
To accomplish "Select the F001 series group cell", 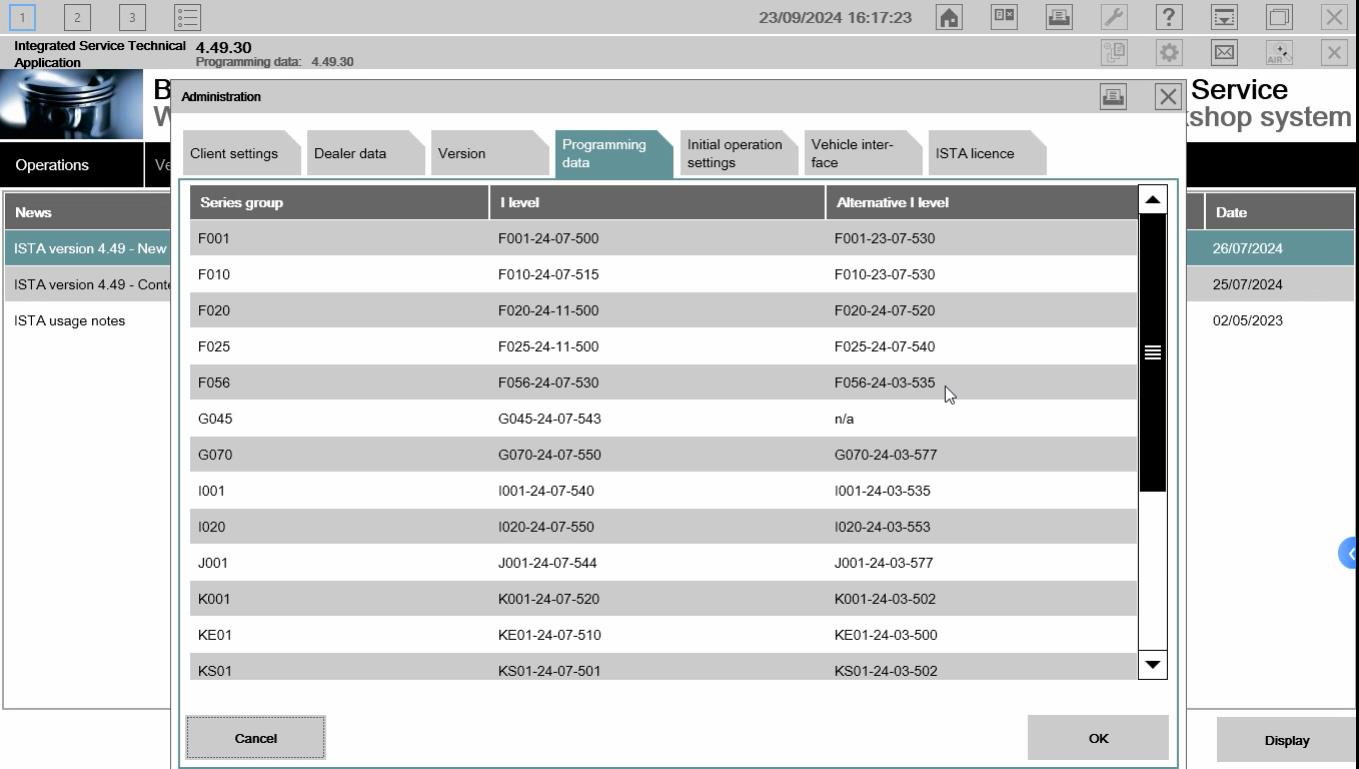I will coord(339,238).
